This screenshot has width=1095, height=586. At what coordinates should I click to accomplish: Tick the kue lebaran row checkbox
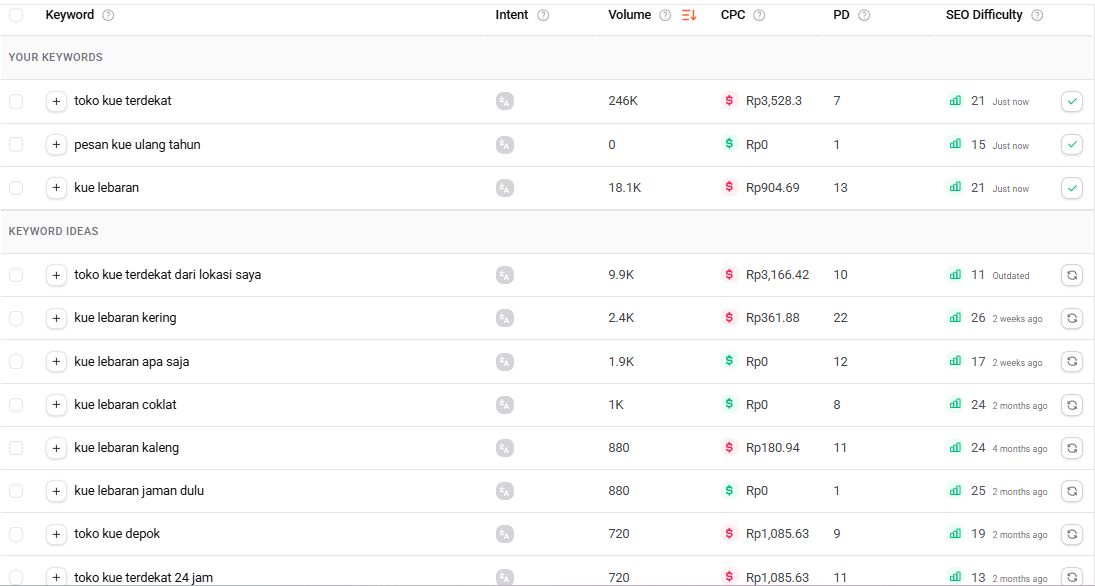(16, 188)
